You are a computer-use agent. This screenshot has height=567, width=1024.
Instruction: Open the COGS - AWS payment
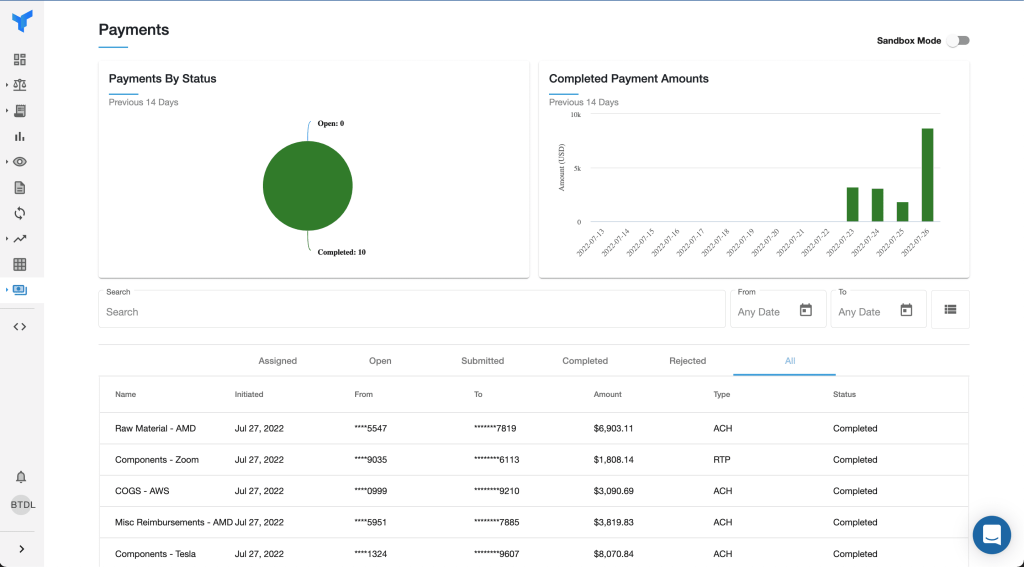pos(534,491)
